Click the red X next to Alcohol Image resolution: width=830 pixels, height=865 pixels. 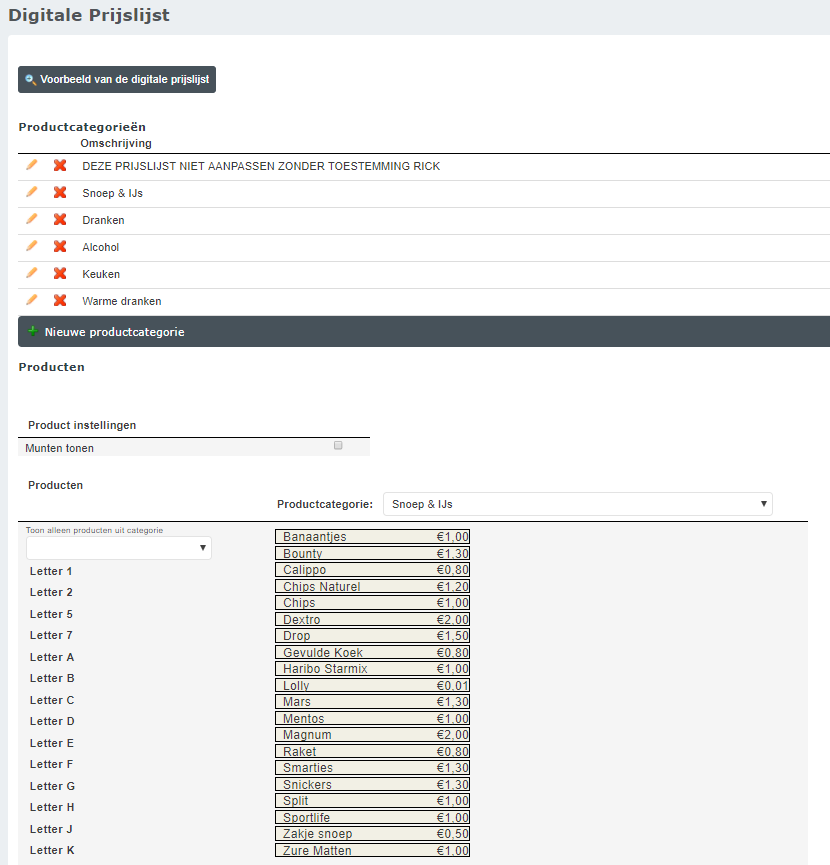(x=60, y=246)
